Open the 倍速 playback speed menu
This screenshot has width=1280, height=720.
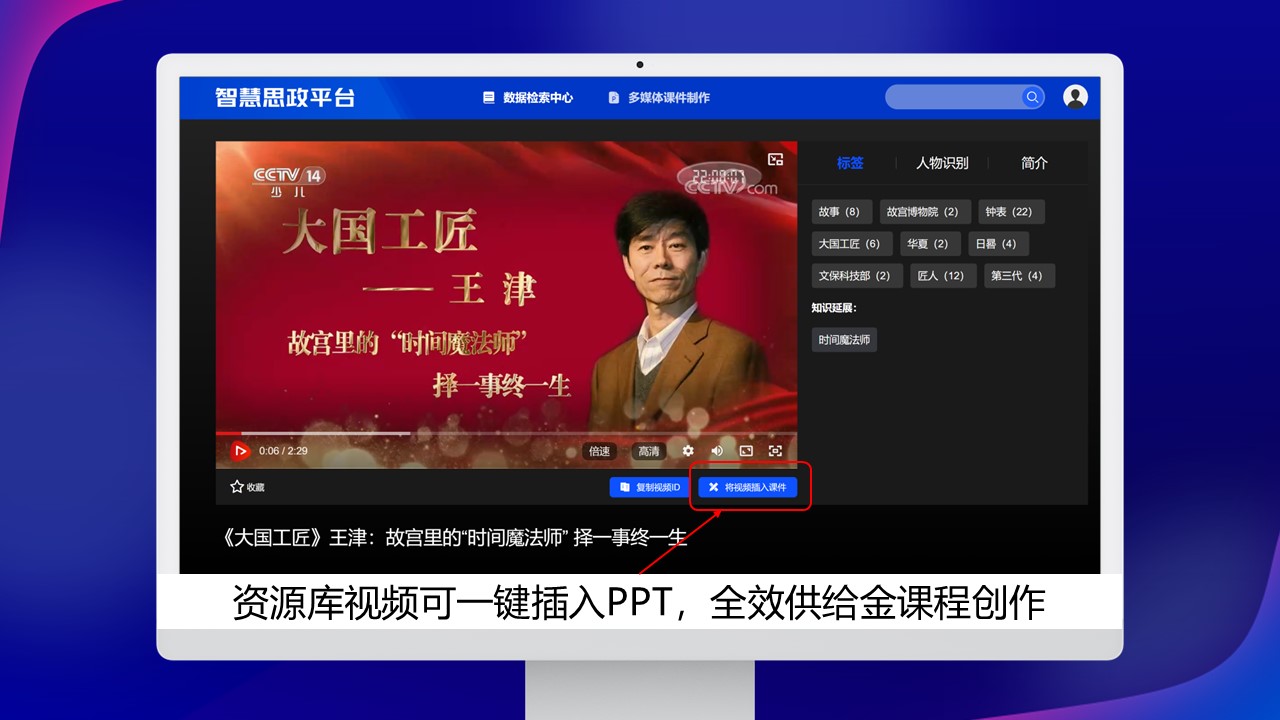[599, 451]
